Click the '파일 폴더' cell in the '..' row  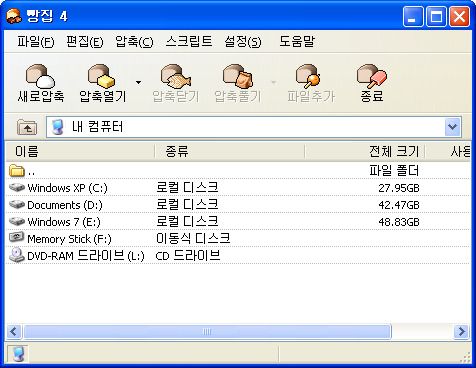pyautogui.click(x=394, y=171)
